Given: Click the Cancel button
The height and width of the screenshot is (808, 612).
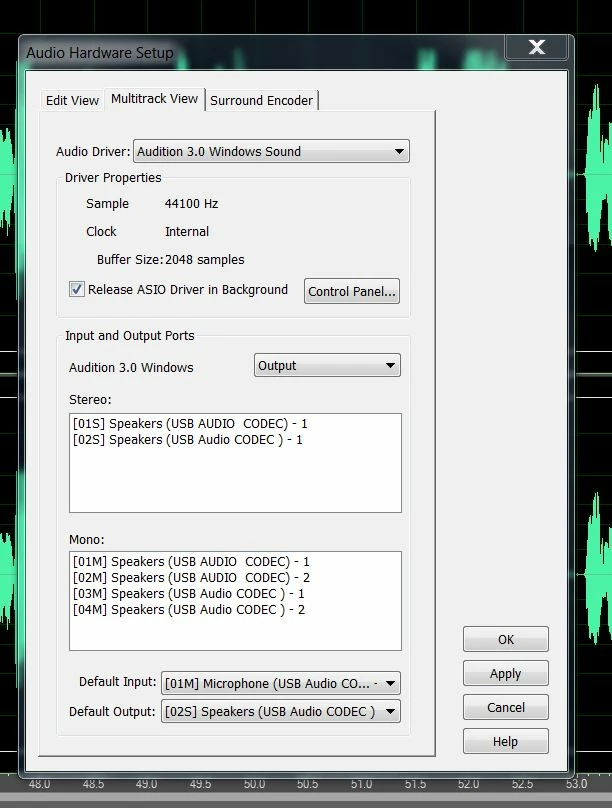Looking at the screenshot, I should [x=506, y=708].
